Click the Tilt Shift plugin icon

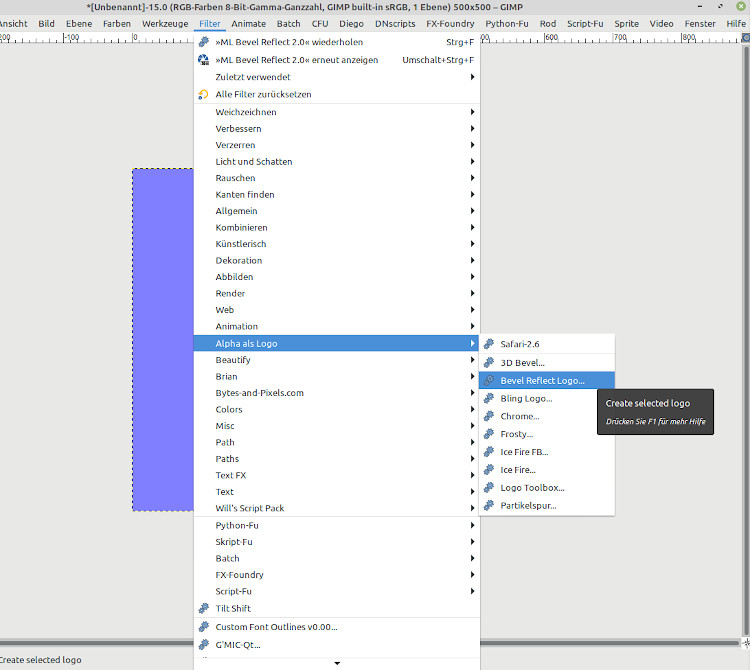[204, 608]
